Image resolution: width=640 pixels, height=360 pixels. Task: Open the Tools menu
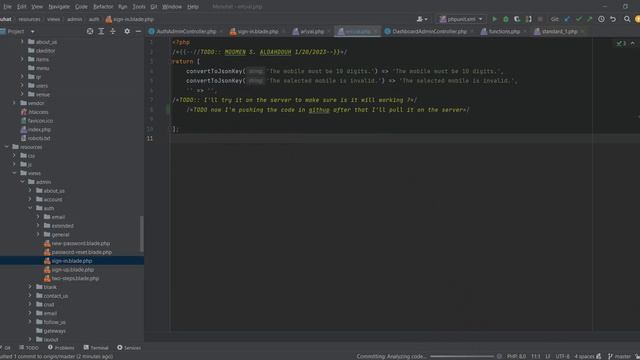(x=139, y=7)
